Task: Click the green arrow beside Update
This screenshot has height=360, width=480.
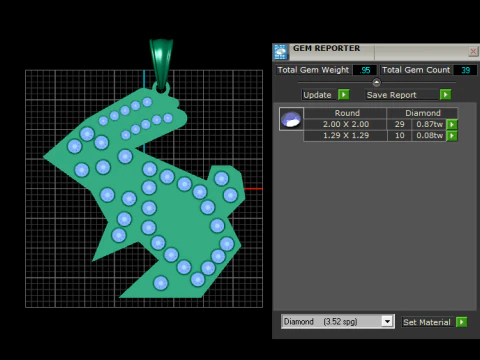Action: point(343,95)
